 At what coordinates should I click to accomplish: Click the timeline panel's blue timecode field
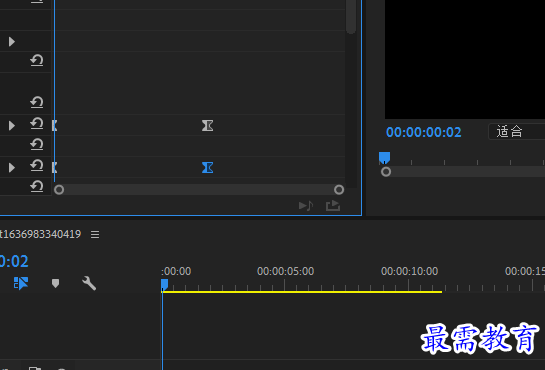(14, 261)
